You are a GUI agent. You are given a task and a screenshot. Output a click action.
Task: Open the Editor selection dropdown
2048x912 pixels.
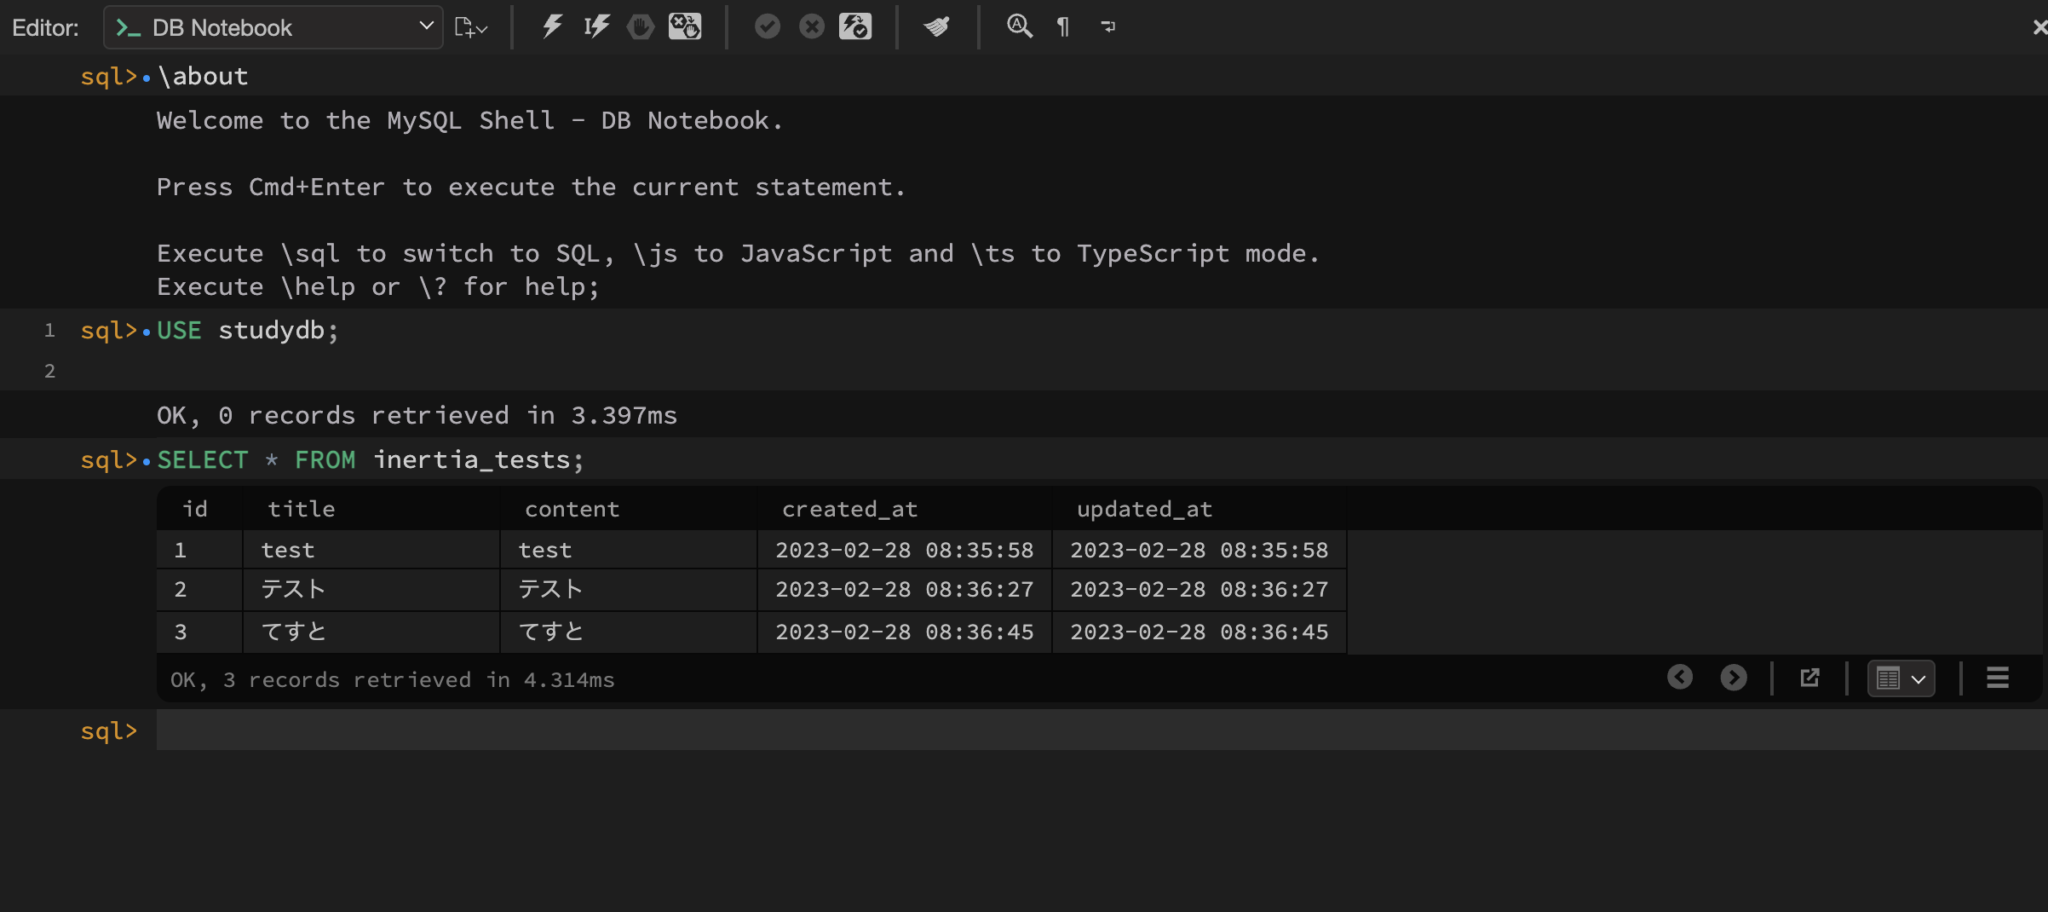(x=426, y=27)
